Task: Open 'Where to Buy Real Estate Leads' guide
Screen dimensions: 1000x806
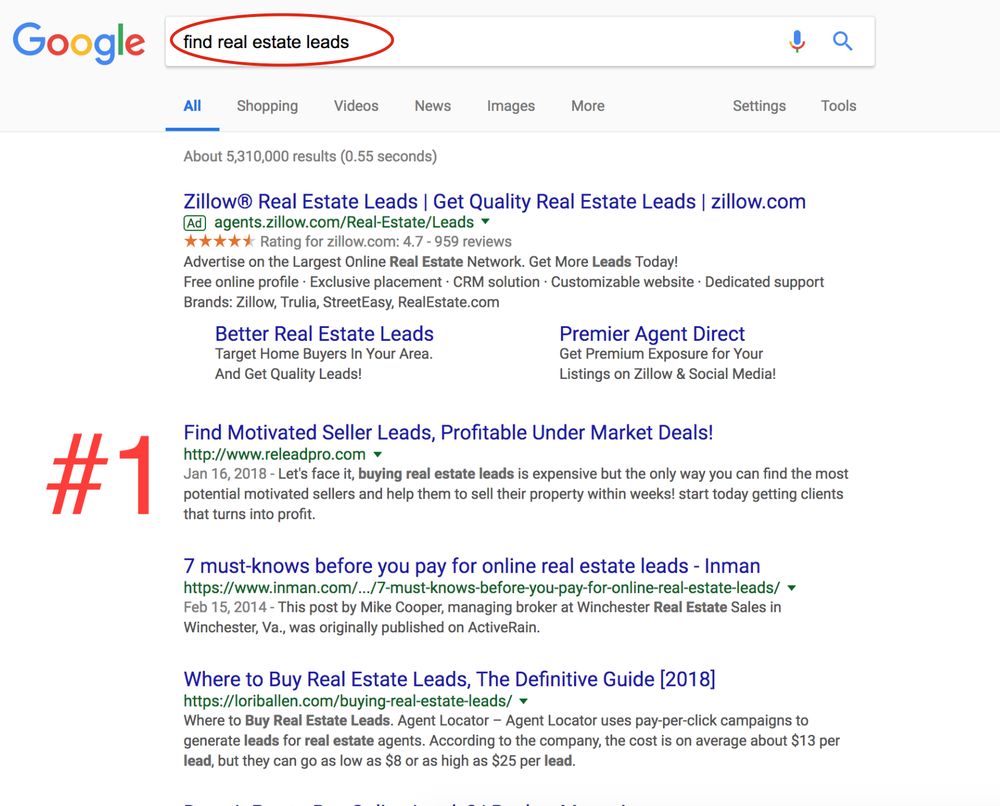Action: pyautogui.click(x=449, y=679)
